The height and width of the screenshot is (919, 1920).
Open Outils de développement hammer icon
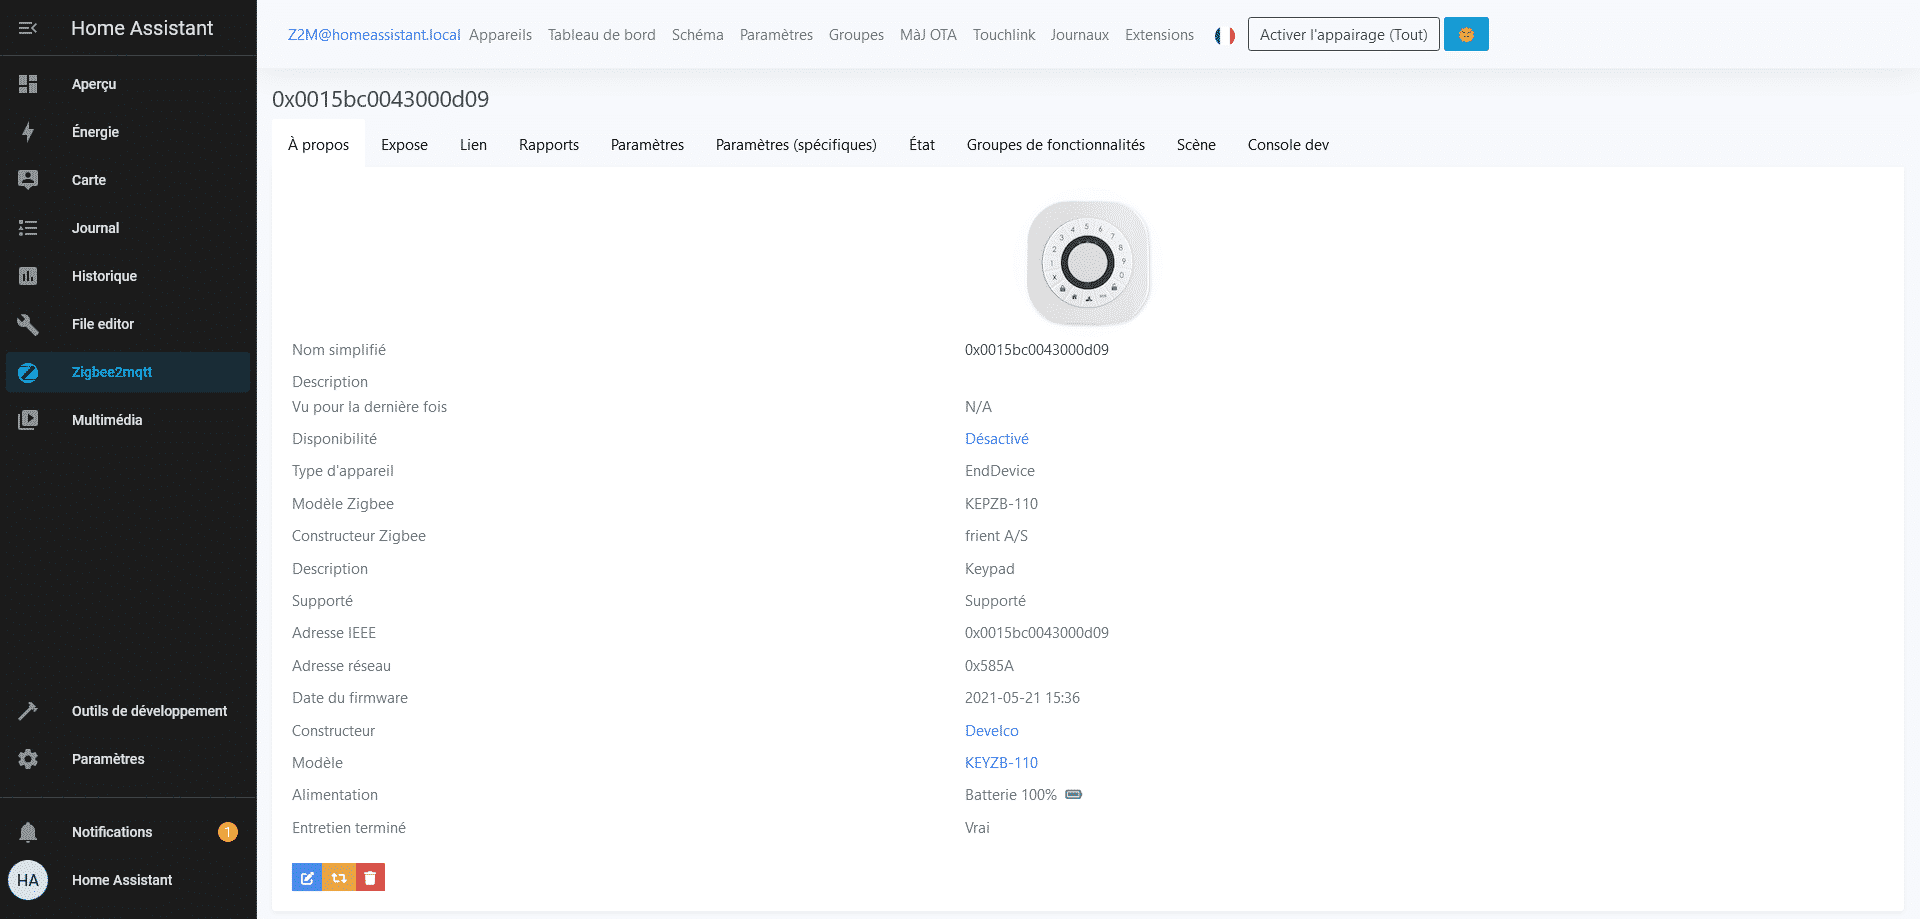click(x=28, y=711)
